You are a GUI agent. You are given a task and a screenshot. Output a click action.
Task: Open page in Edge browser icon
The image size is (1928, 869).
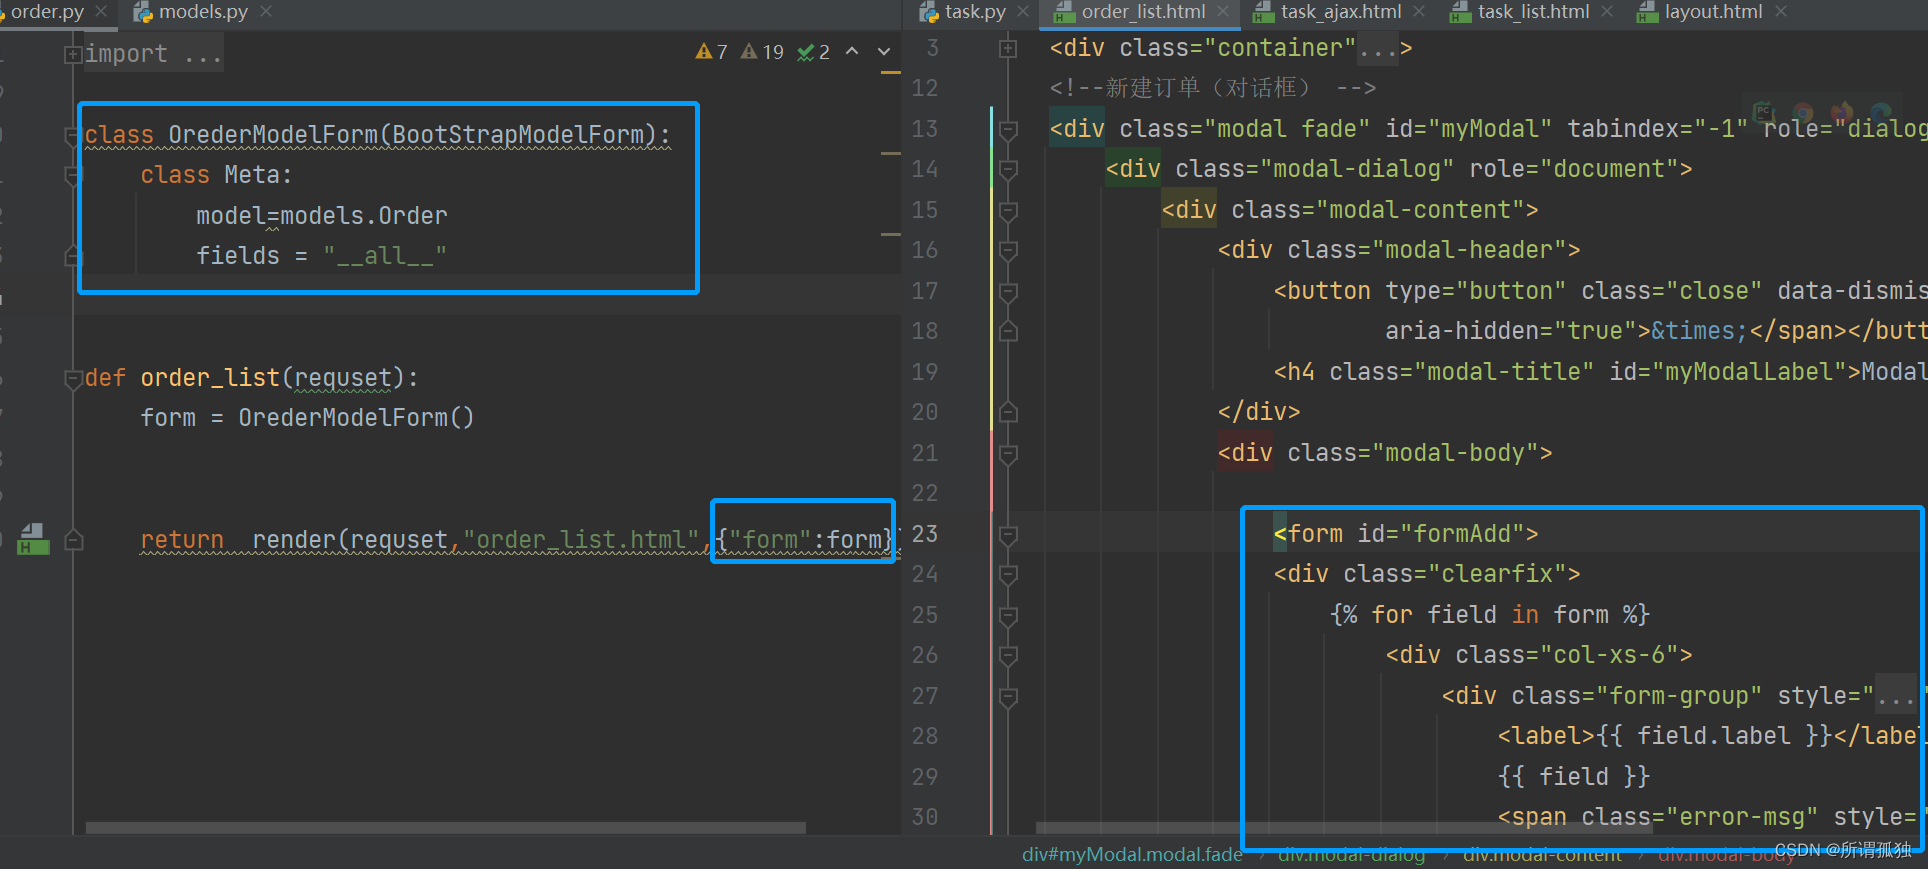click(1881, 112)
